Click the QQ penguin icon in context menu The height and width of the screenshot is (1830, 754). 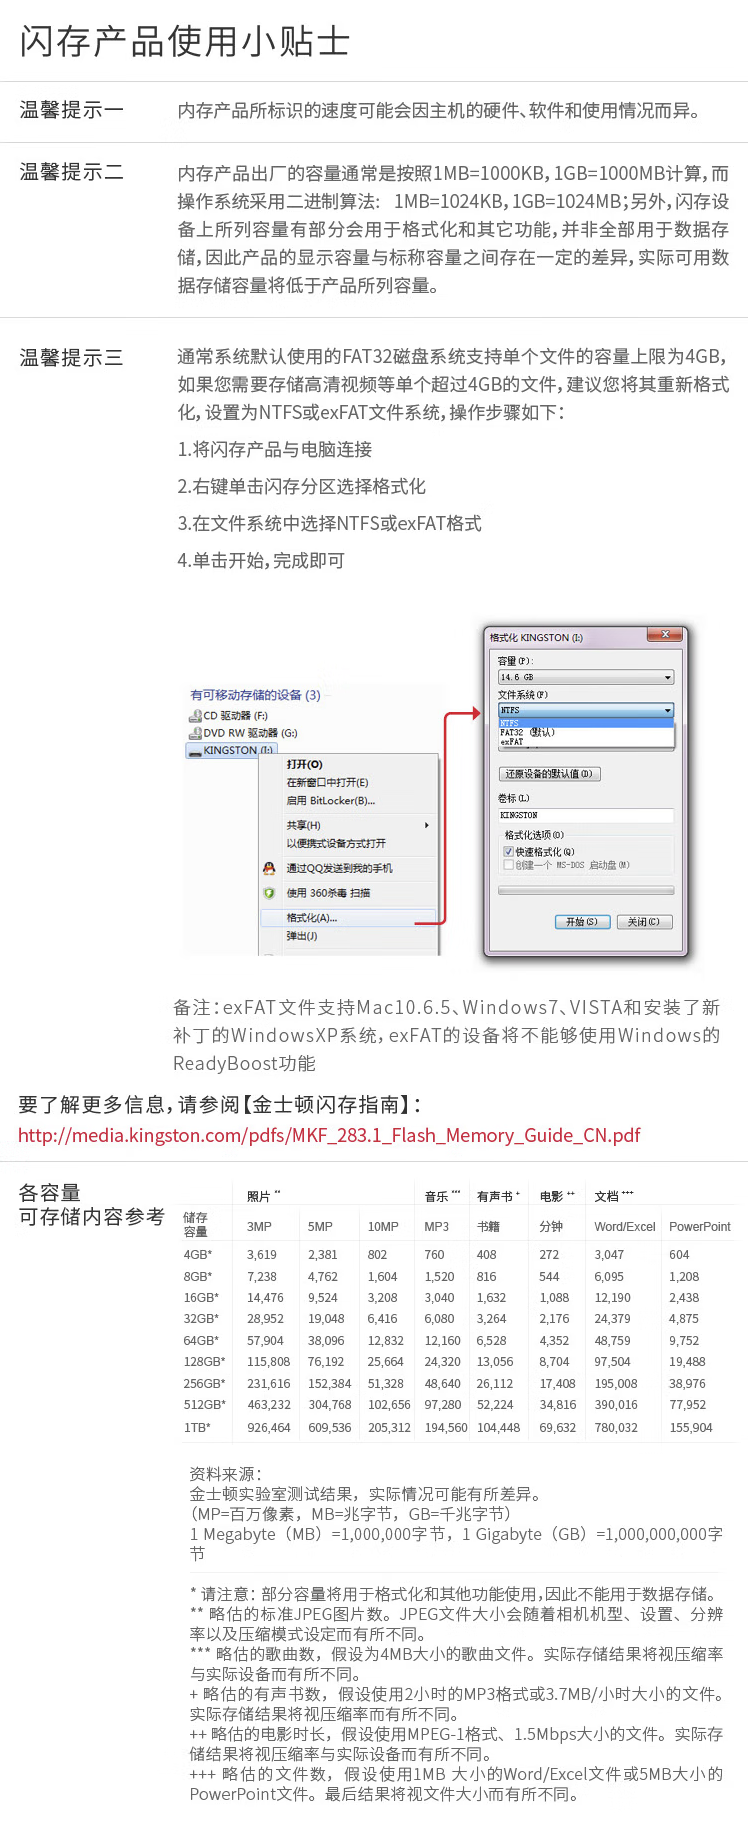pos(269,868)
